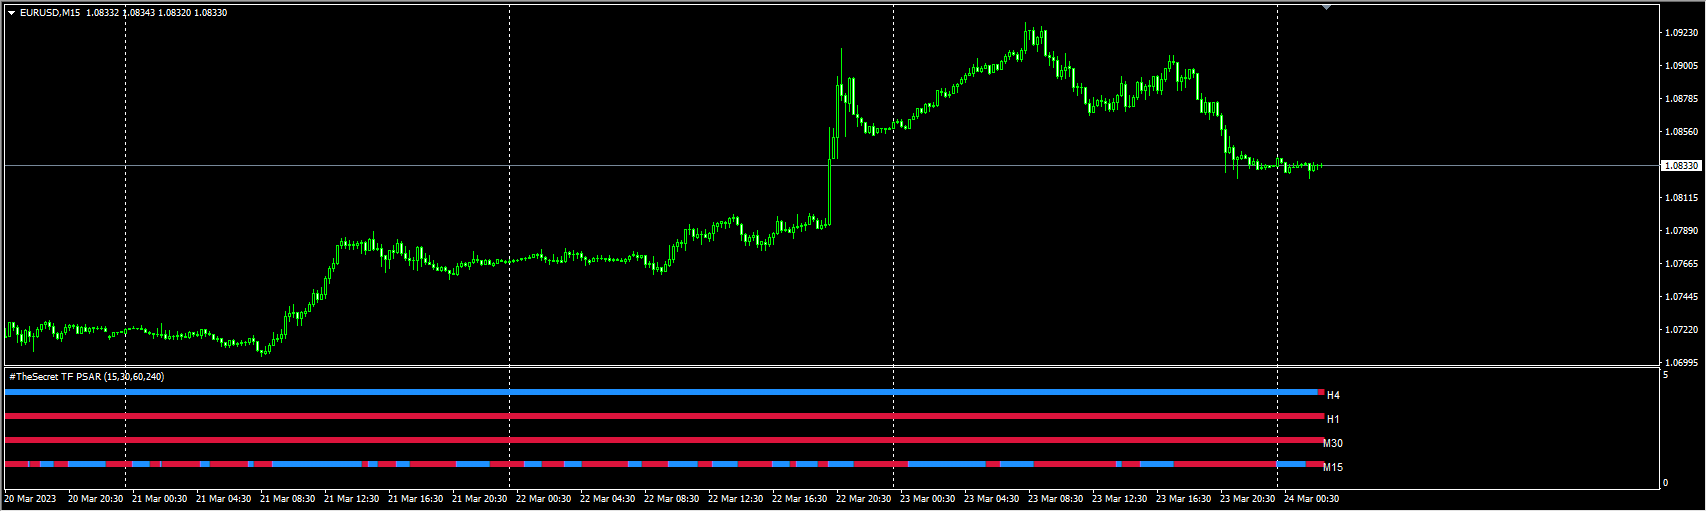
Task: Click the 23 Mar 04:30 time label
Action: 991,499
